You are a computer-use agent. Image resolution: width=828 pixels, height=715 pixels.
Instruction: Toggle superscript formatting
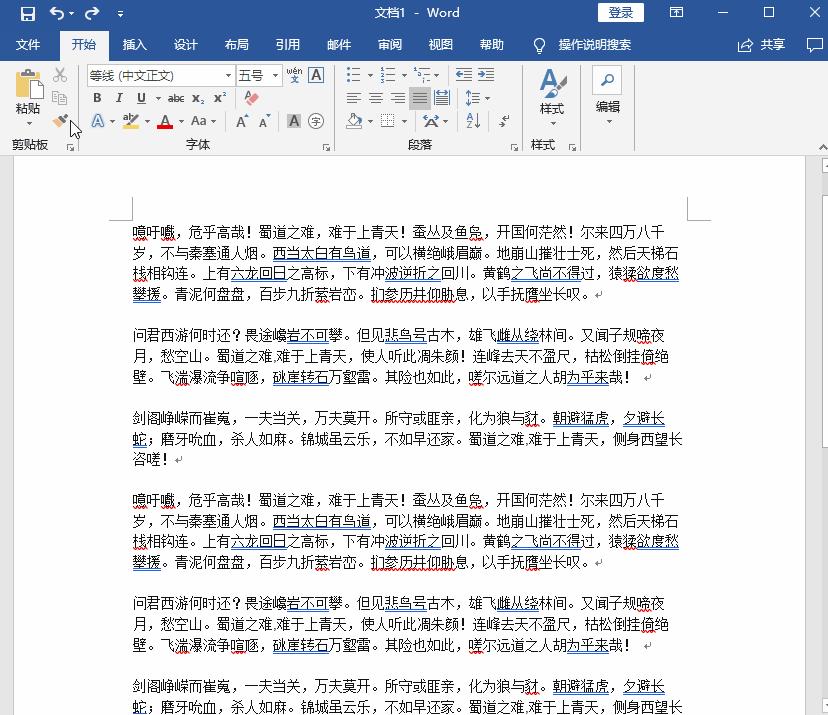coord(220,98)
